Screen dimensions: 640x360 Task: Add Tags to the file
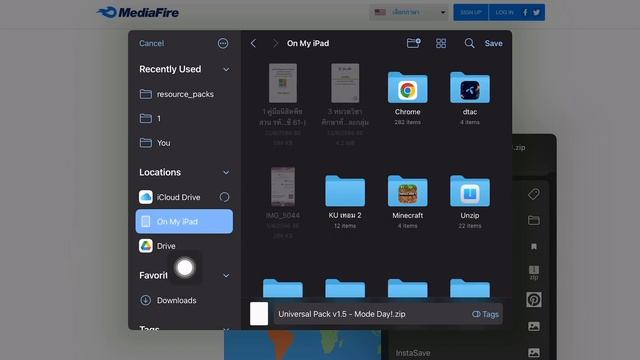coord(485,314)
